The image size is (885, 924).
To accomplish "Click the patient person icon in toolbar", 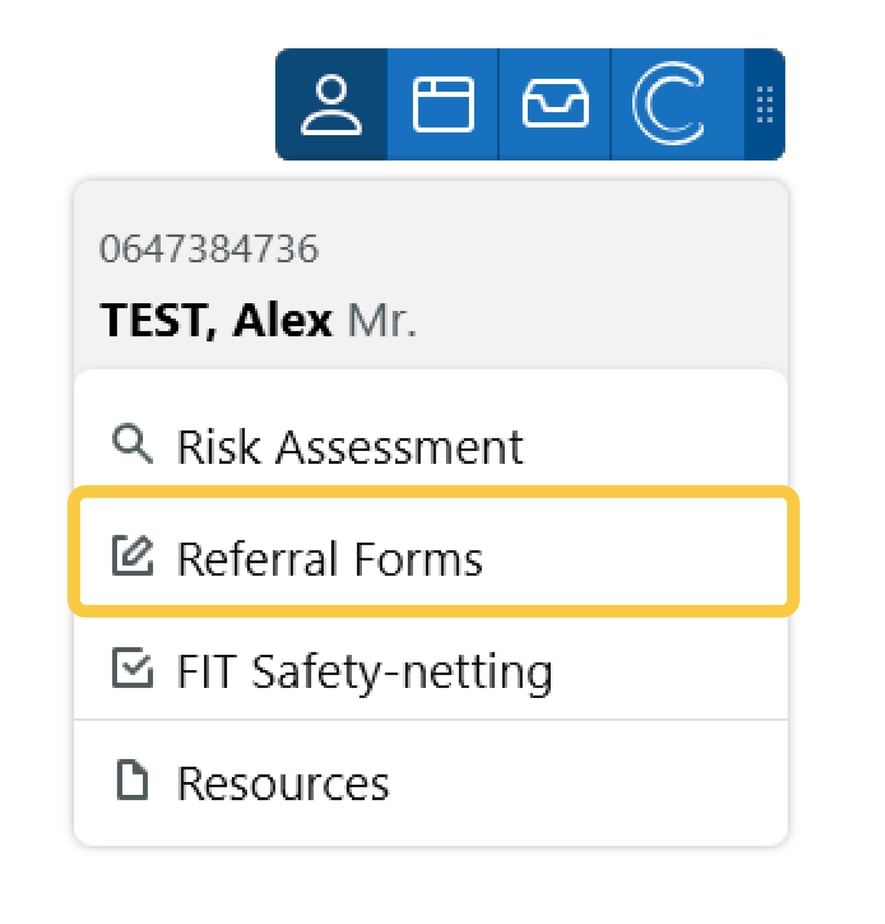I will click(x=331, y=104).
